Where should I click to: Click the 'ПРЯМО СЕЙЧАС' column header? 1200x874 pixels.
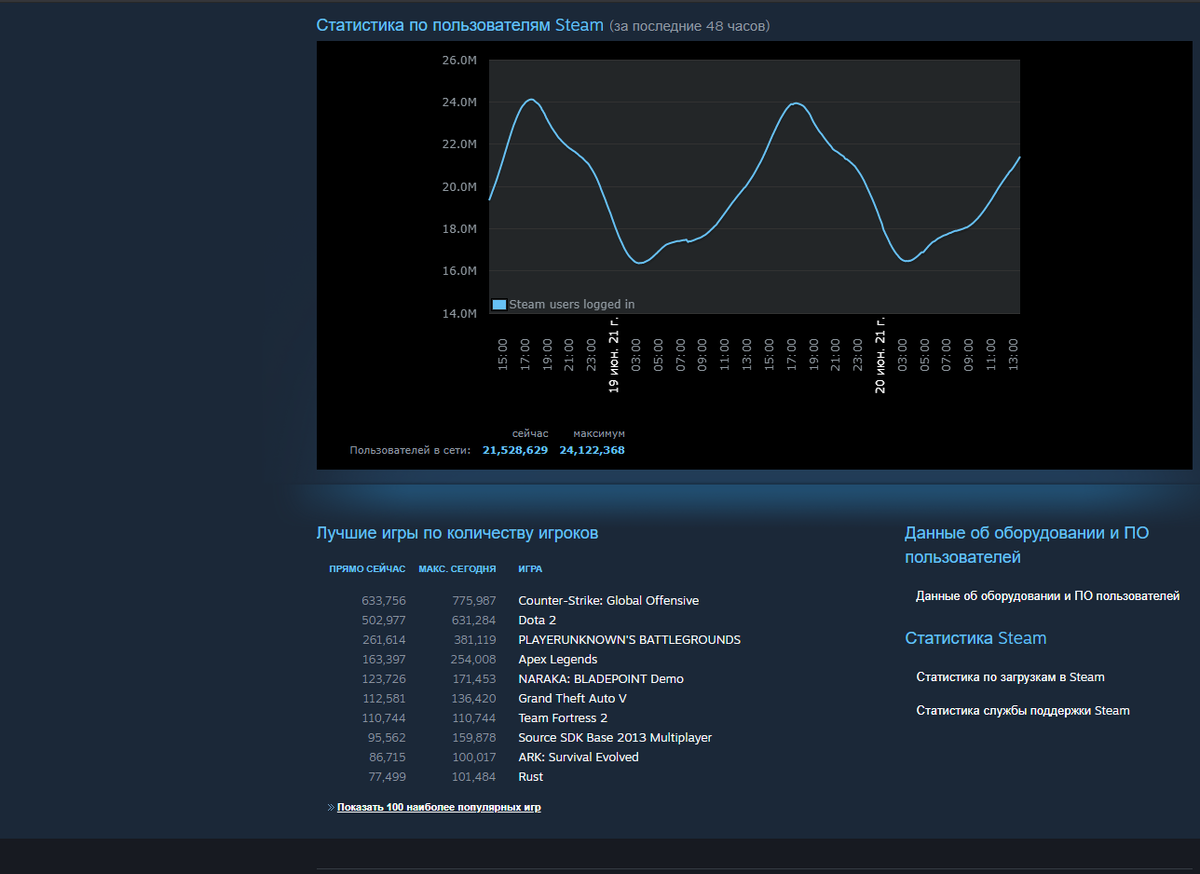click(x=367, y=569)
